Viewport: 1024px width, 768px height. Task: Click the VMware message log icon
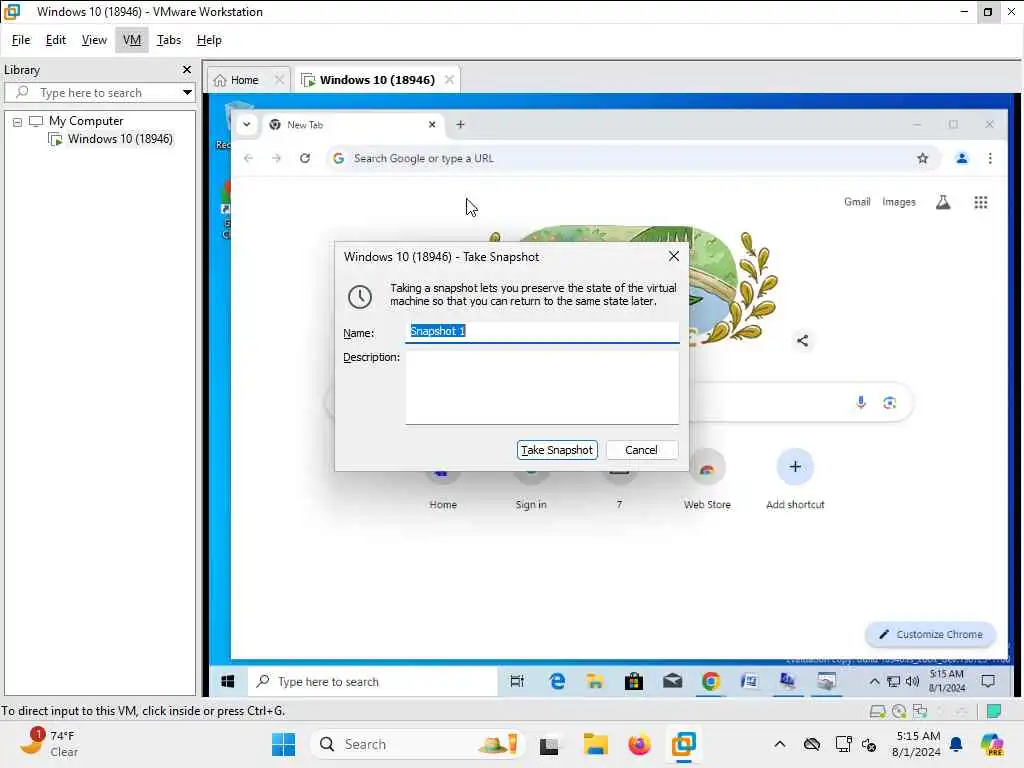[994, 711]
